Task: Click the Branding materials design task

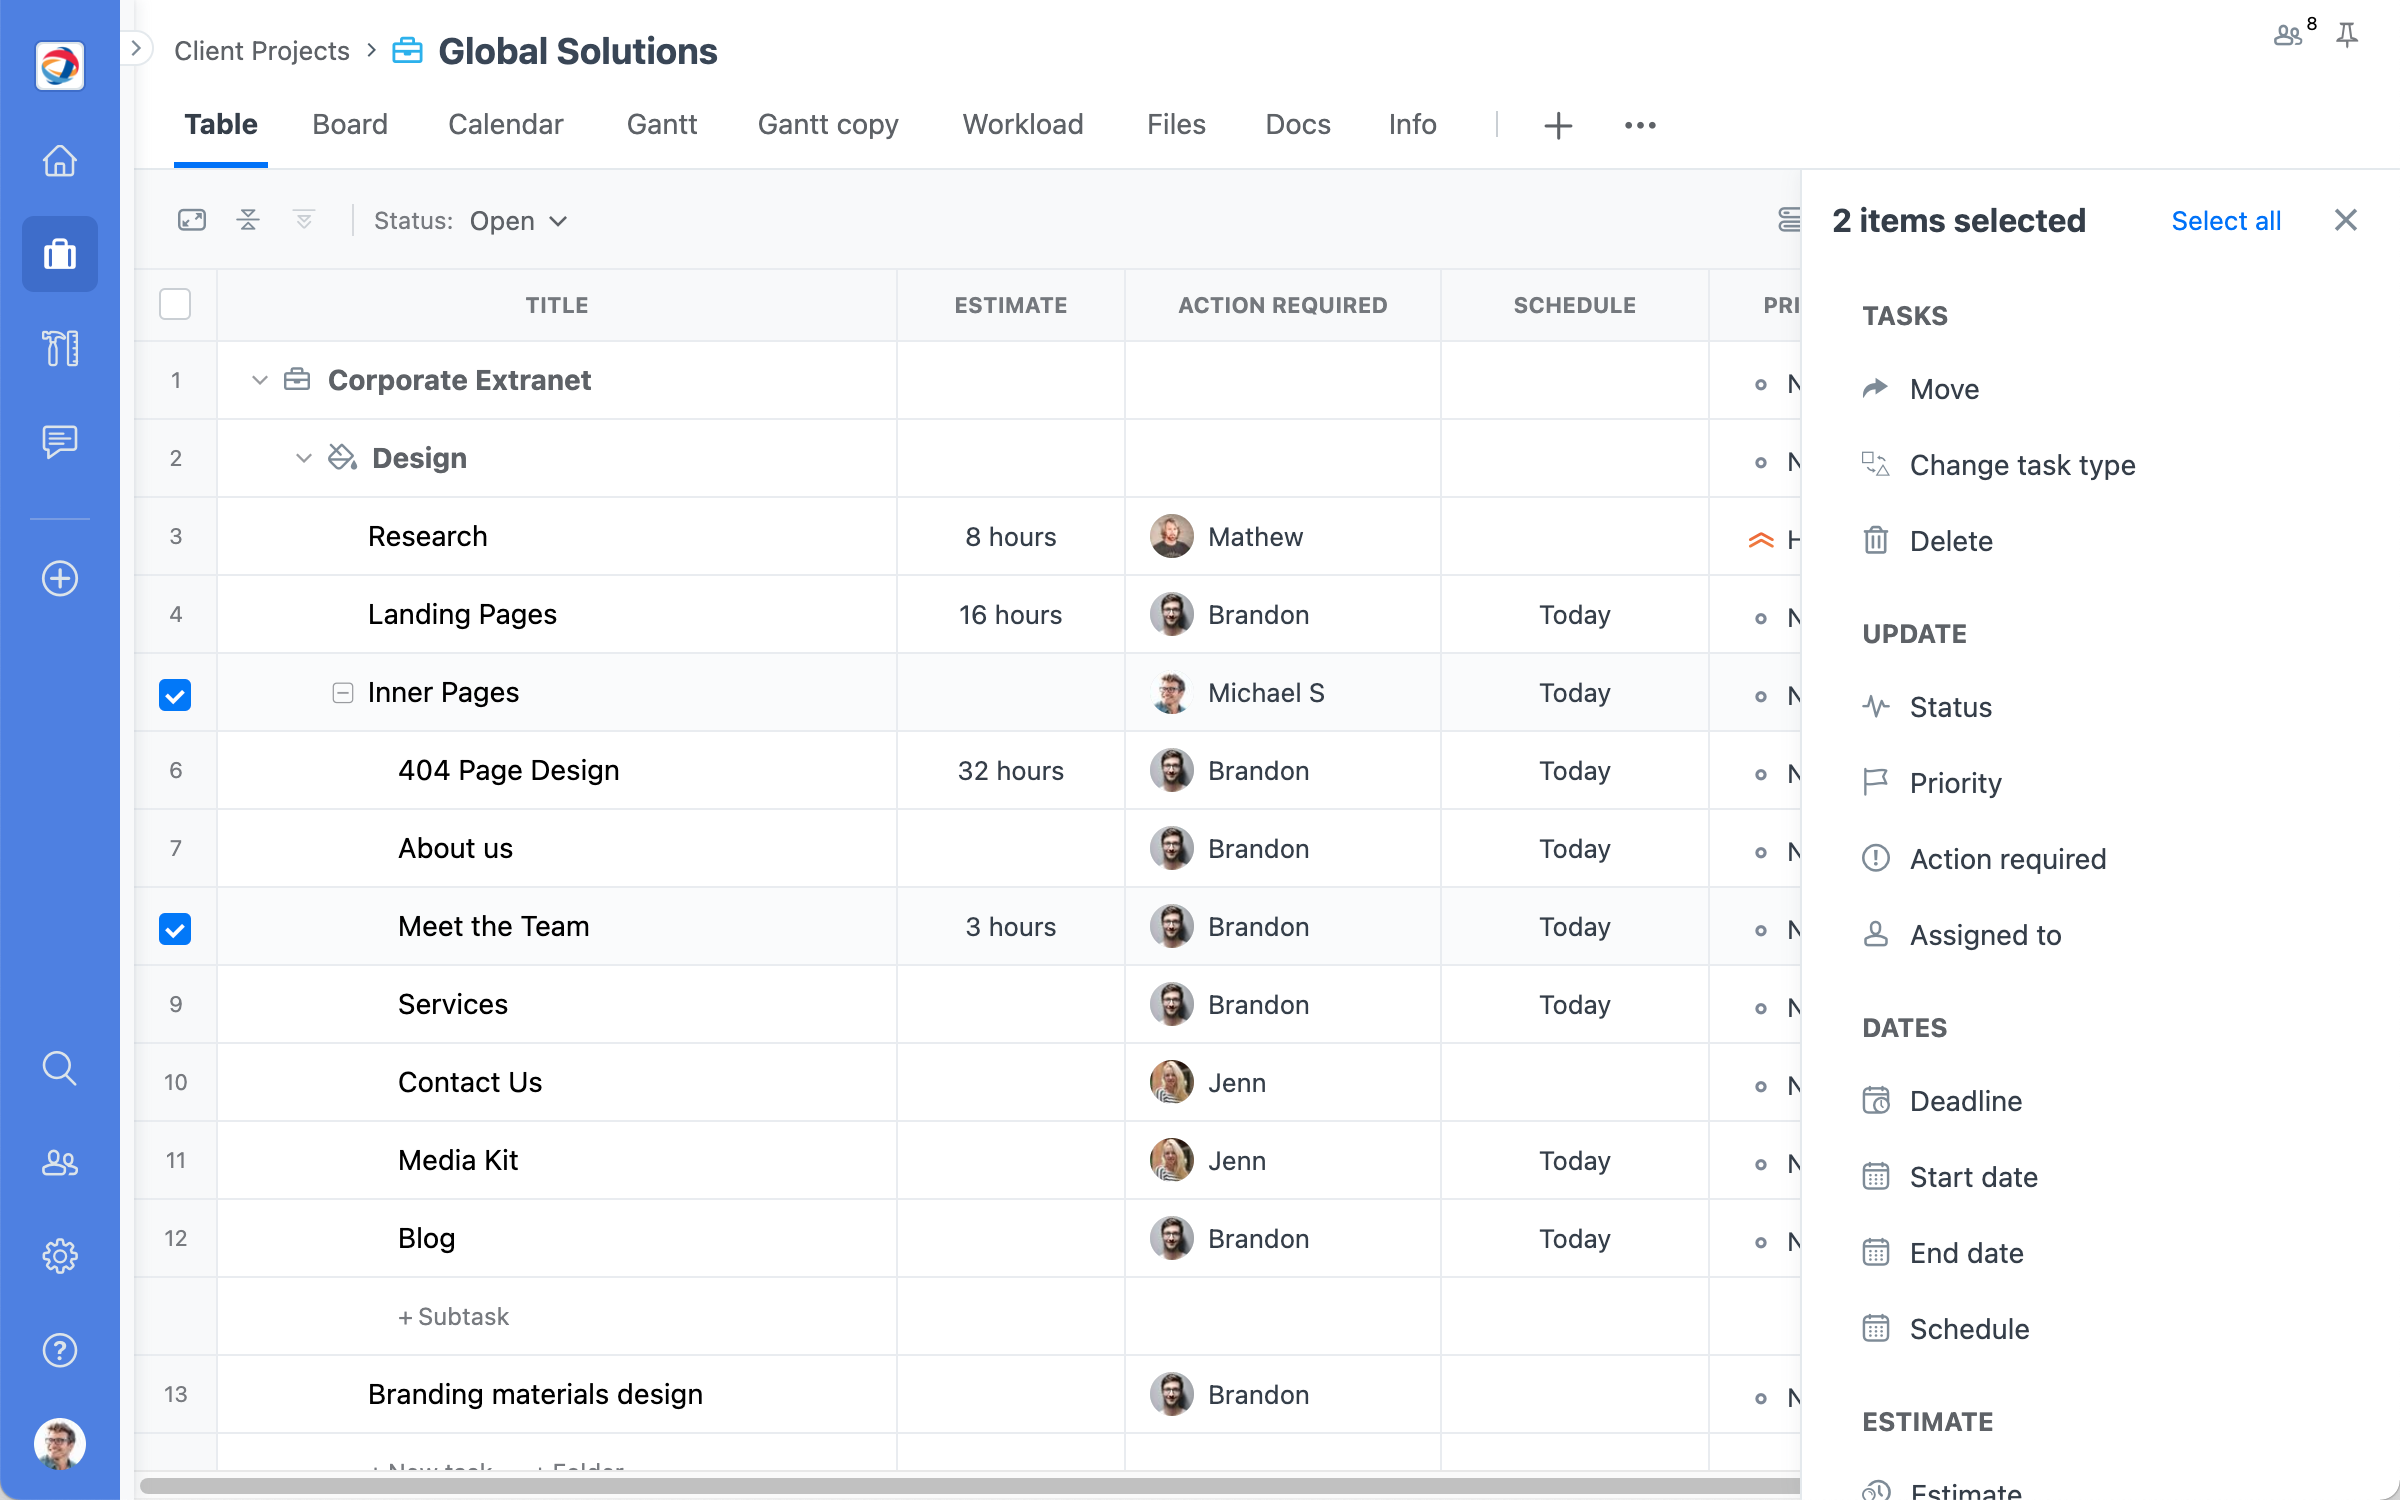Action: pyautogui.click(x=535, y=1394)
